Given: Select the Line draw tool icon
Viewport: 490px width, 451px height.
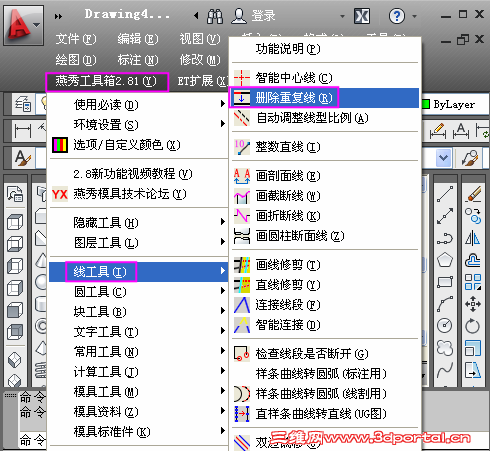Looking at the screenshot, I should tap(445, 194).
